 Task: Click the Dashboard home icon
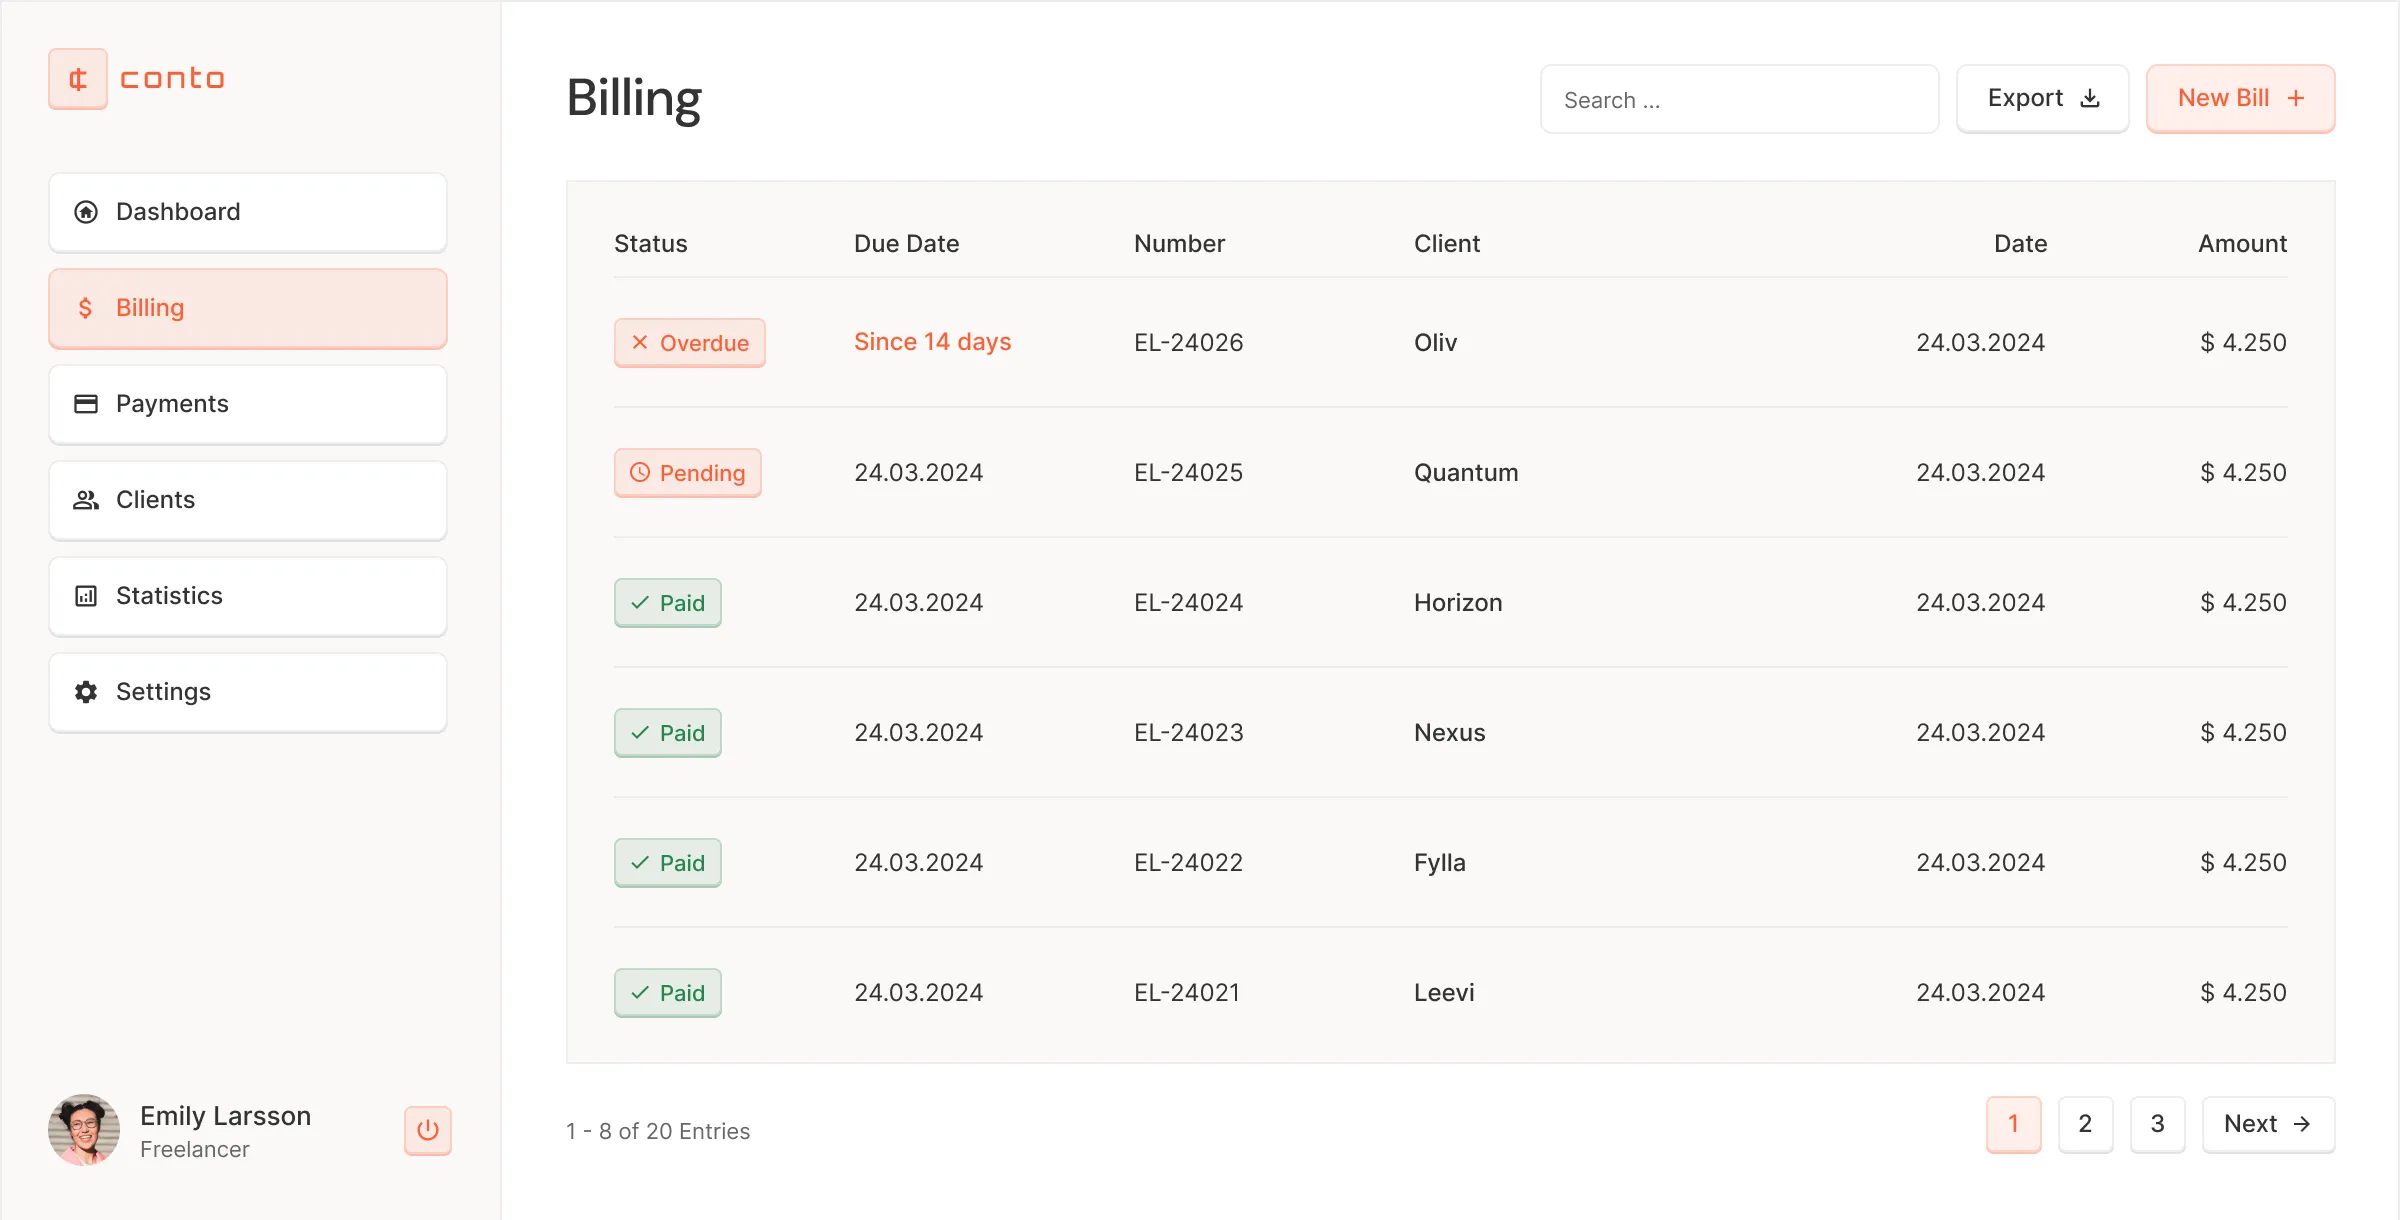pos(86,212)
